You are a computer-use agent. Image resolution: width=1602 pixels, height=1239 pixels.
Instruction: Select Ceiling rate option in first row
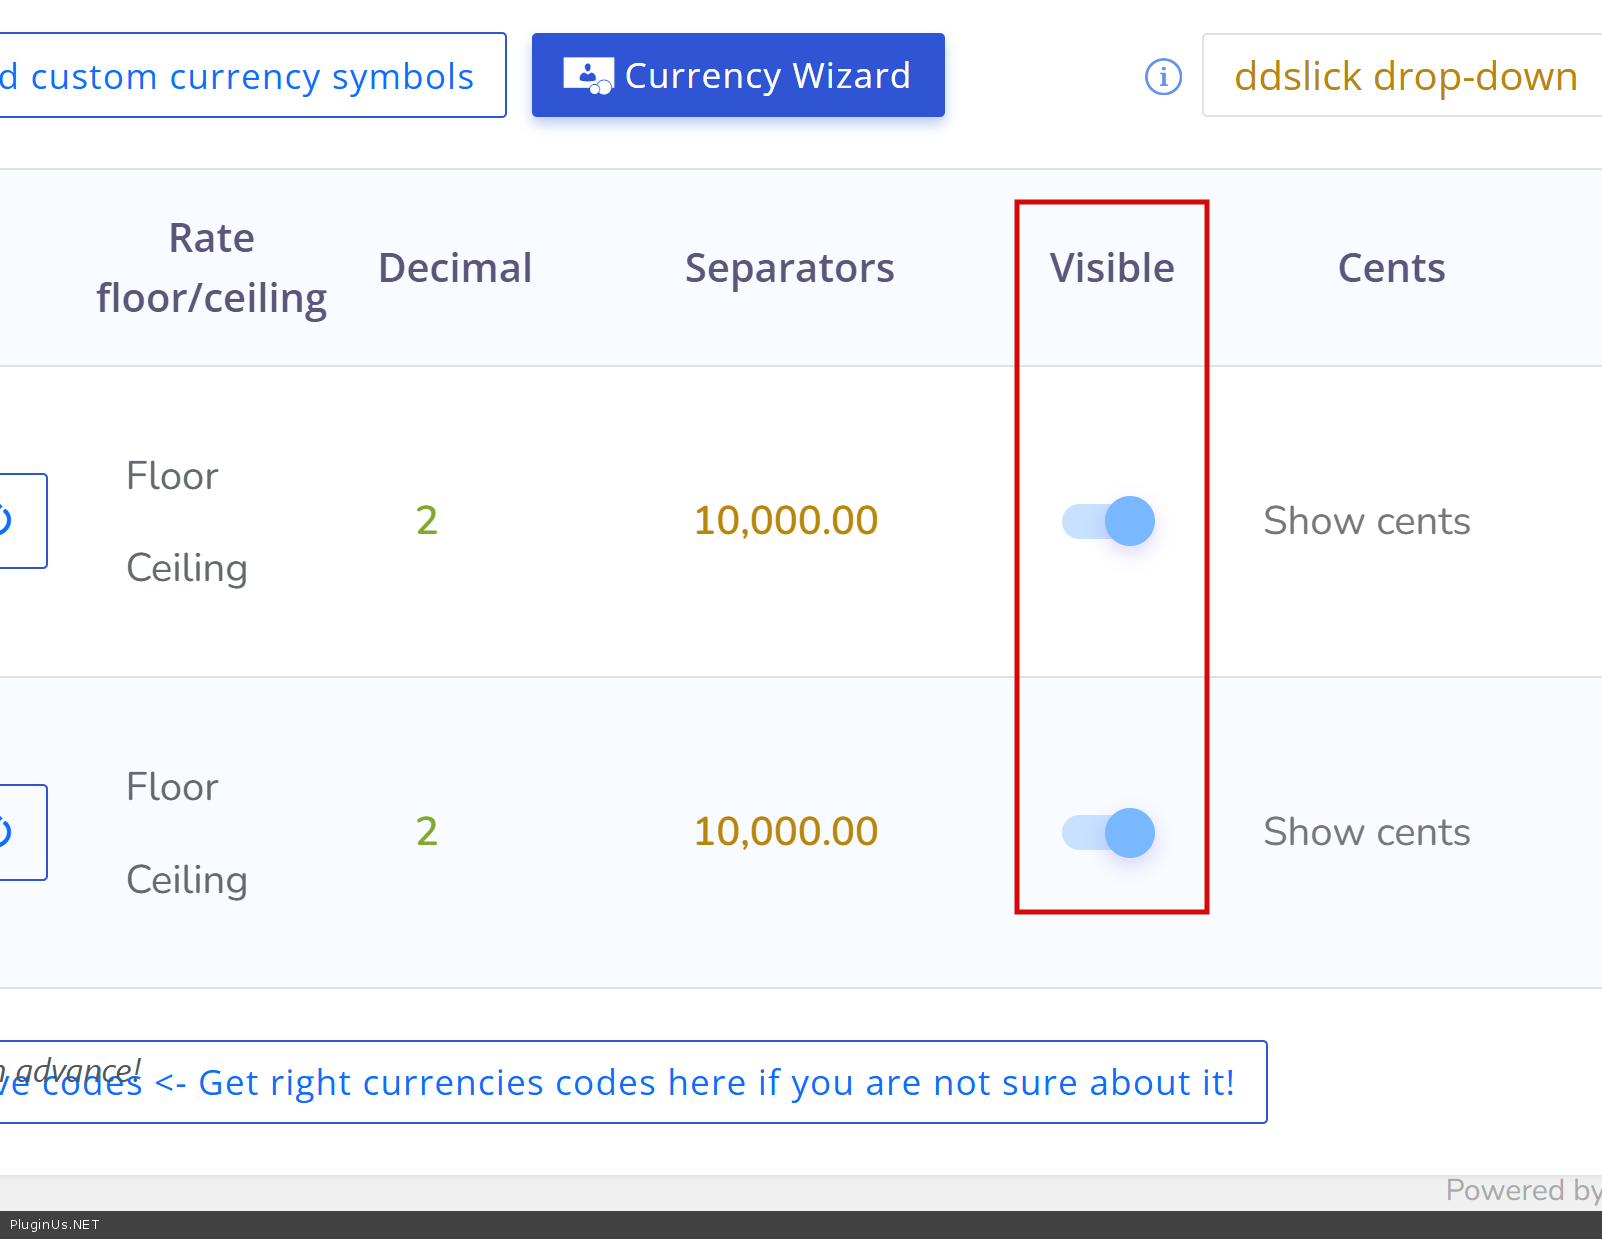[x=187, y=568]
